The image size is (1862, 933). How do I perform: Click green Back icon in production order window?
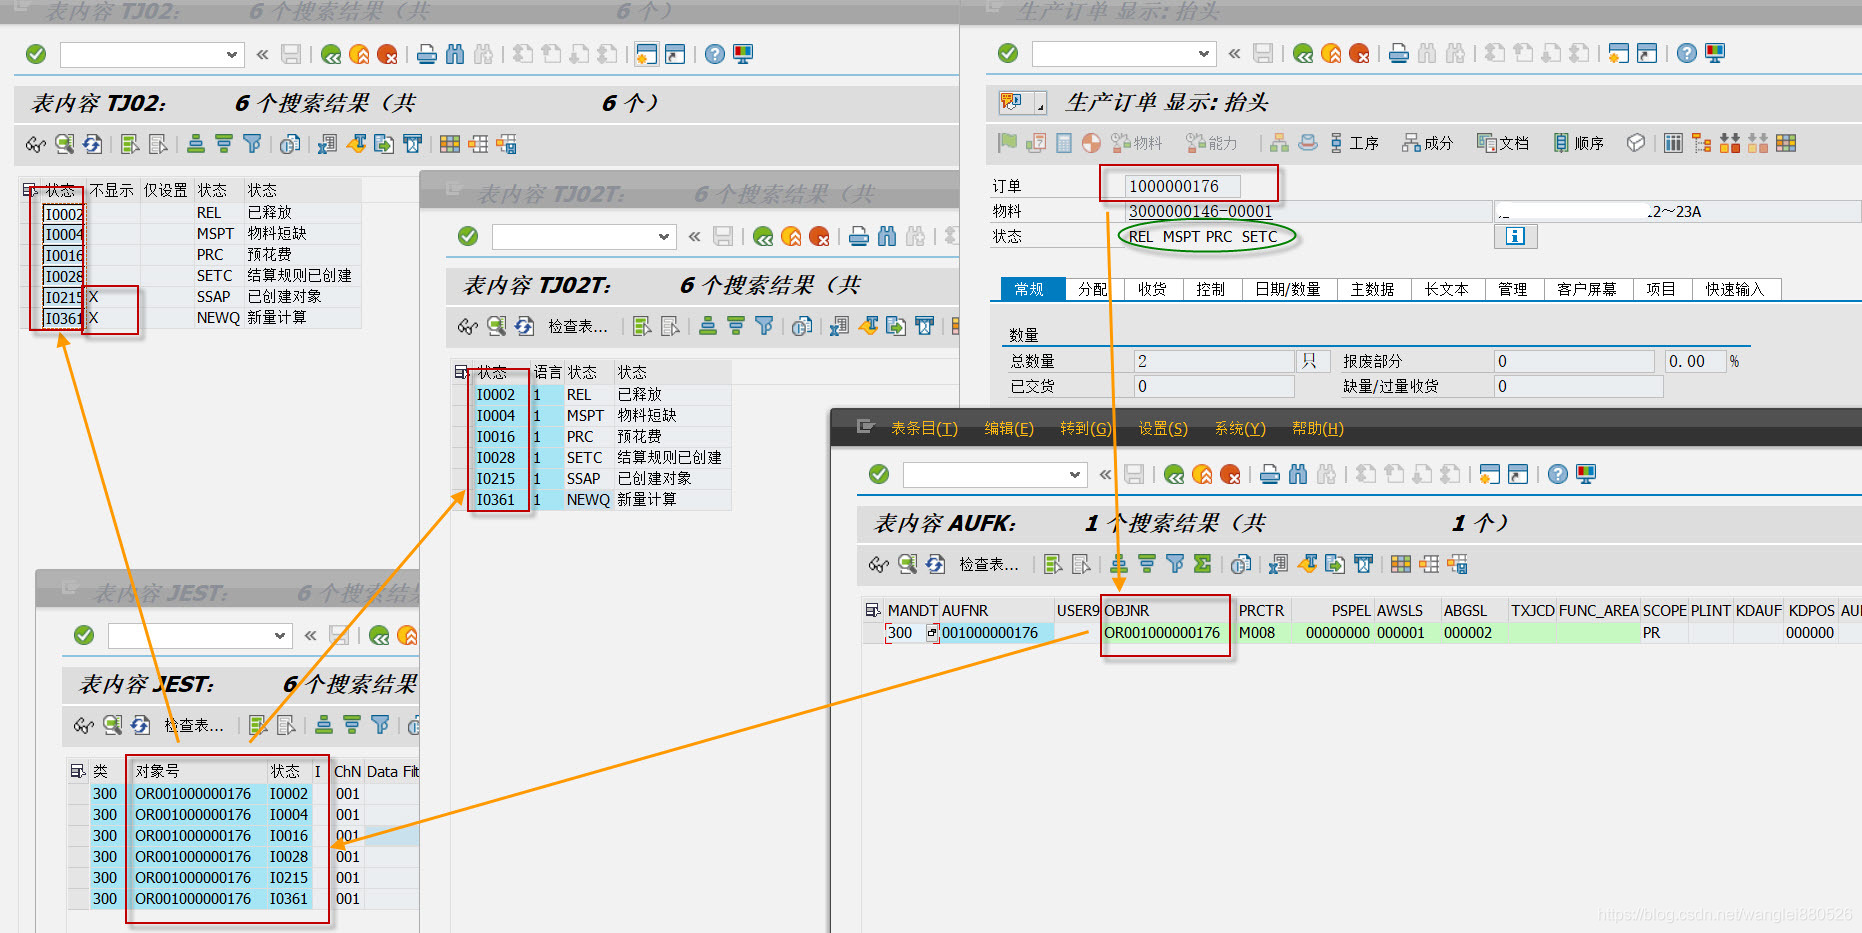coord(1303,54)
